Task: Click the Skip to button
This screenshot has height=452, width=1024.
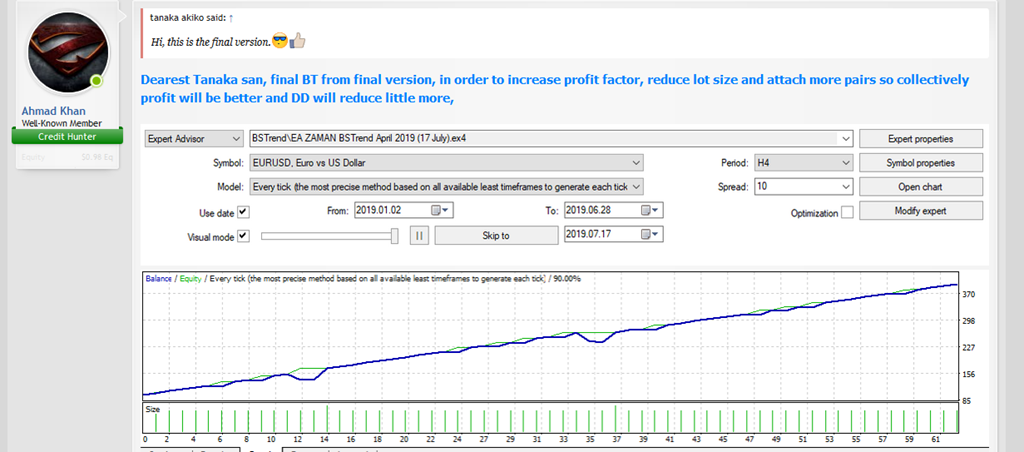Action: point(496,236)
